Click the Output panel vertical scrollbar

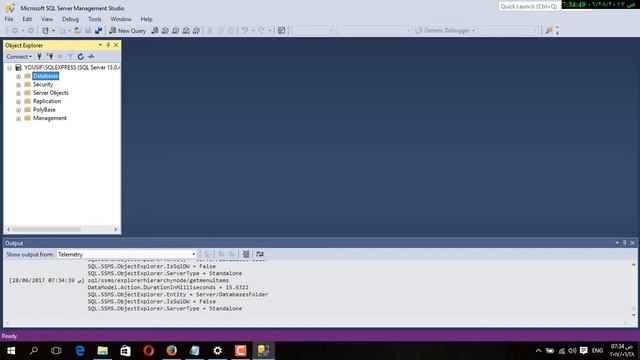[633, 290]
